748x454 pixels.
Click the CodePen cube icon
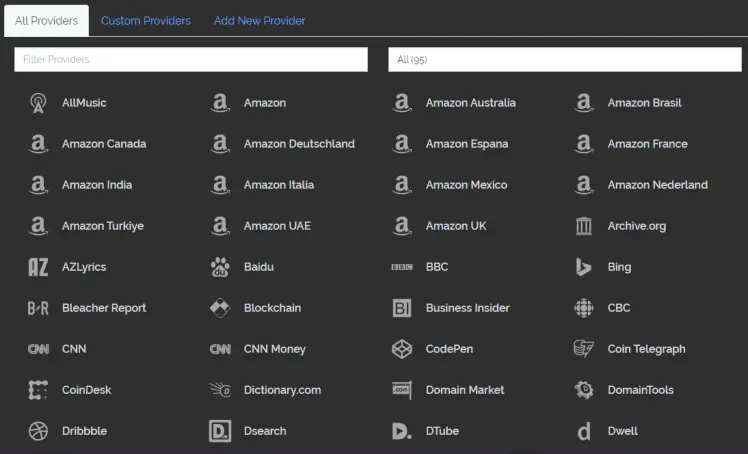coord(402,349)
